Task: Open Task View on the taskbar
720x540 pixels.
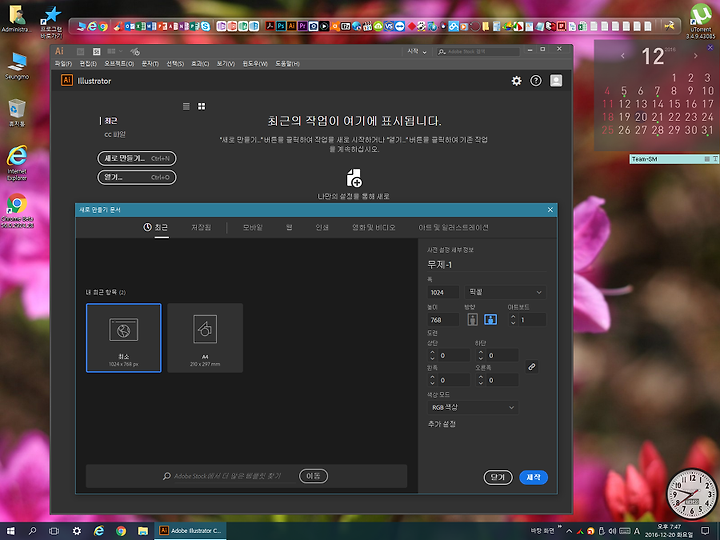Action: 54,531
